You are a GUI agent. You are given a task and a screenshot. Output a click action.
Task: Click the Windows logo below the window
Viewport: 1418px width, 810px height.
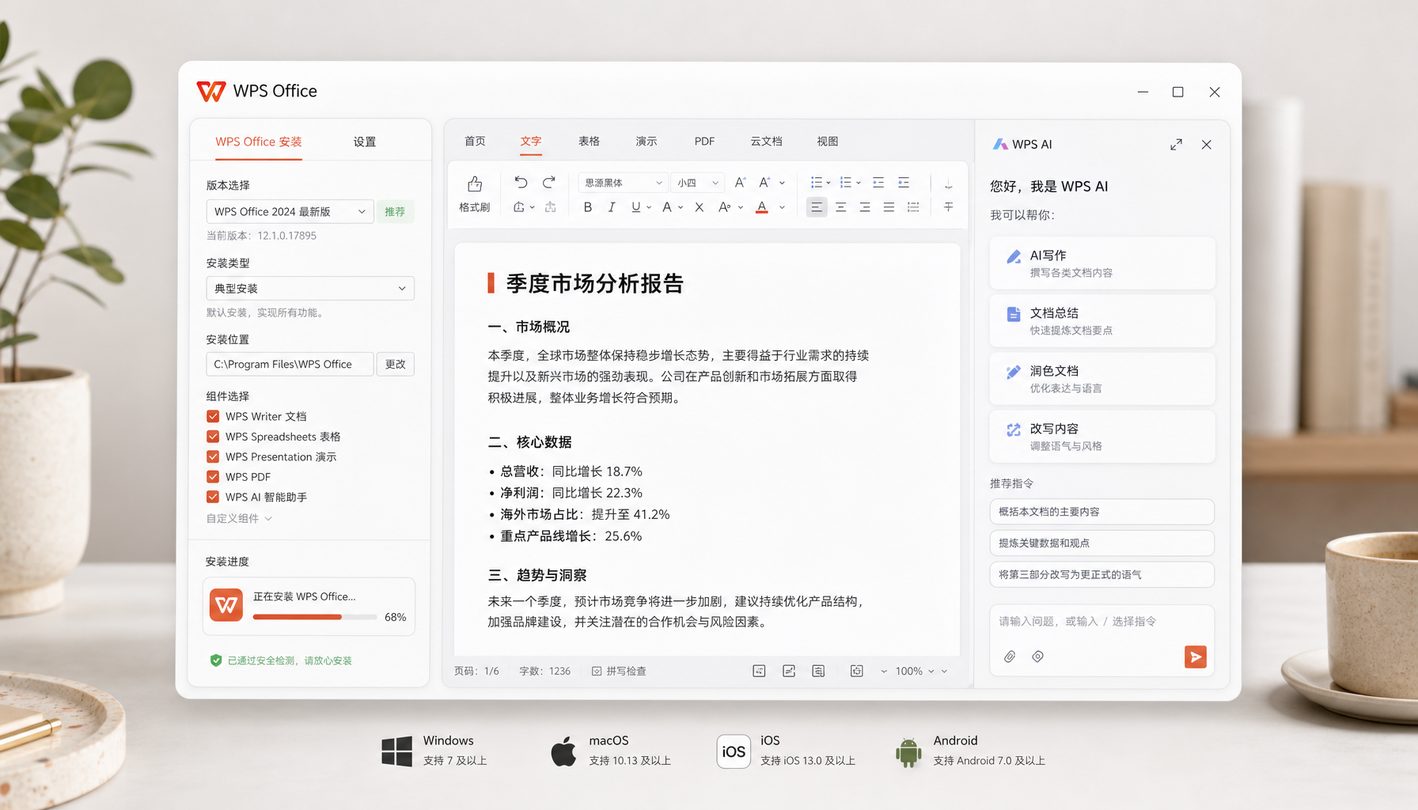[x=397, y=751]
